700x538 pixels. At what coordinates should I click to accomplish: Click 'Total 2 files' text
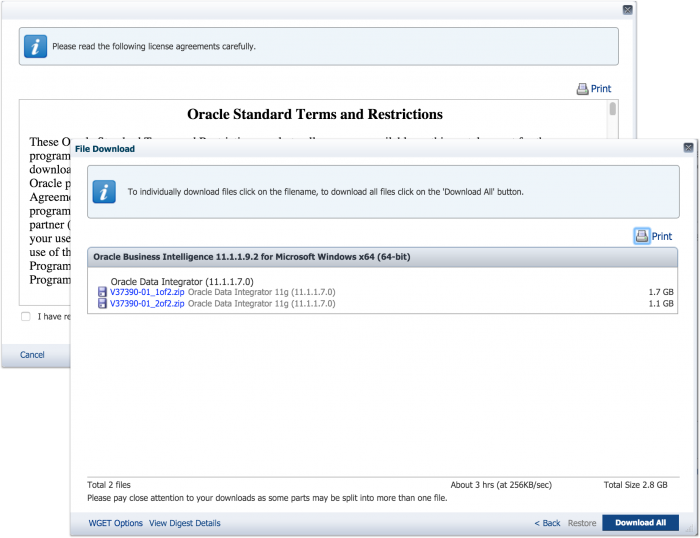point(109,485)
